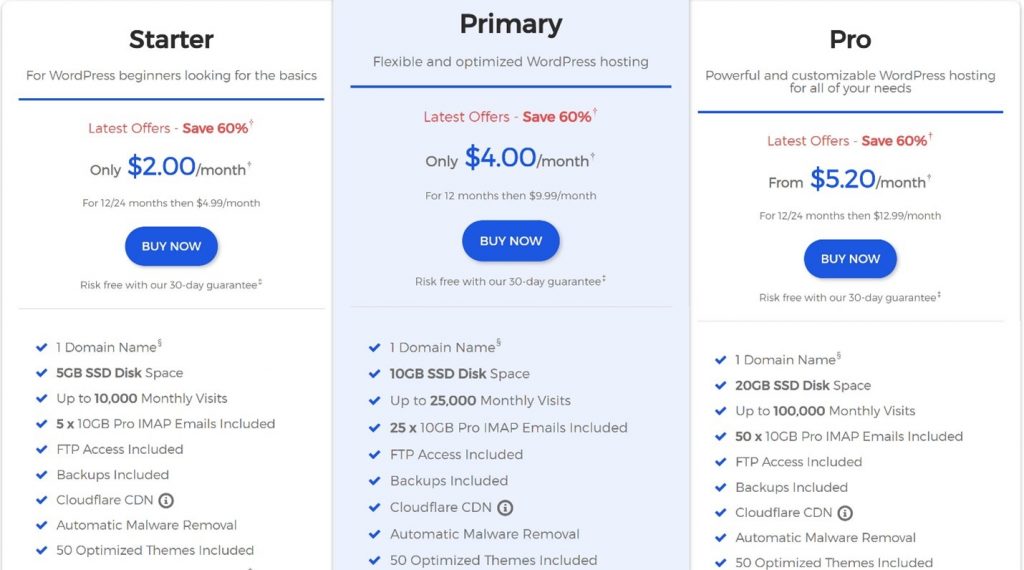1024x570 pixels.
Task: Click BUY NOW for the Primary plan
Action: coord(511,241)
